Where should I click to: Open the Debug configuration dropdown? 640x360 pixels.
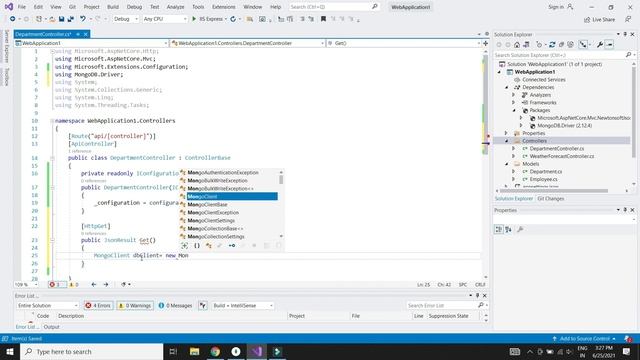[125, 19]
